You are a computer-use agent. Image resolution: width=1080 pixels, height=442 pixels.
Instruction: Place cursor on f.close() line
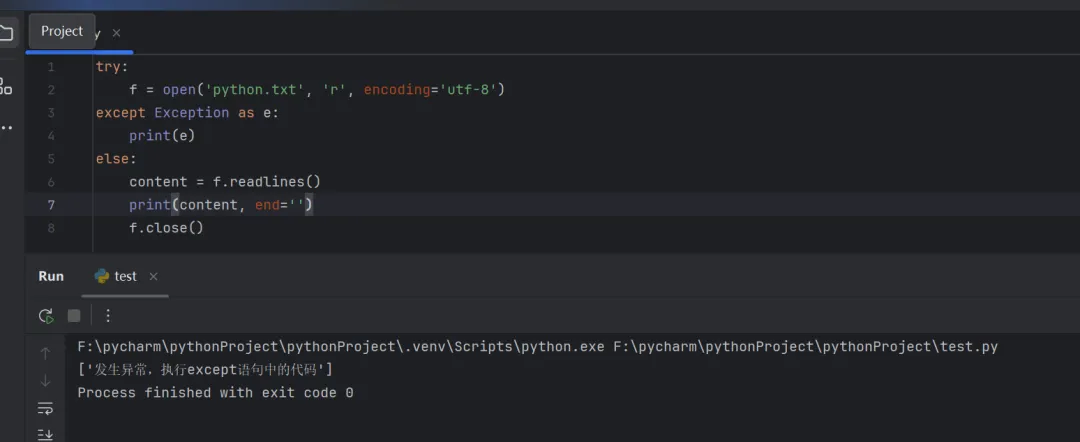166,228
